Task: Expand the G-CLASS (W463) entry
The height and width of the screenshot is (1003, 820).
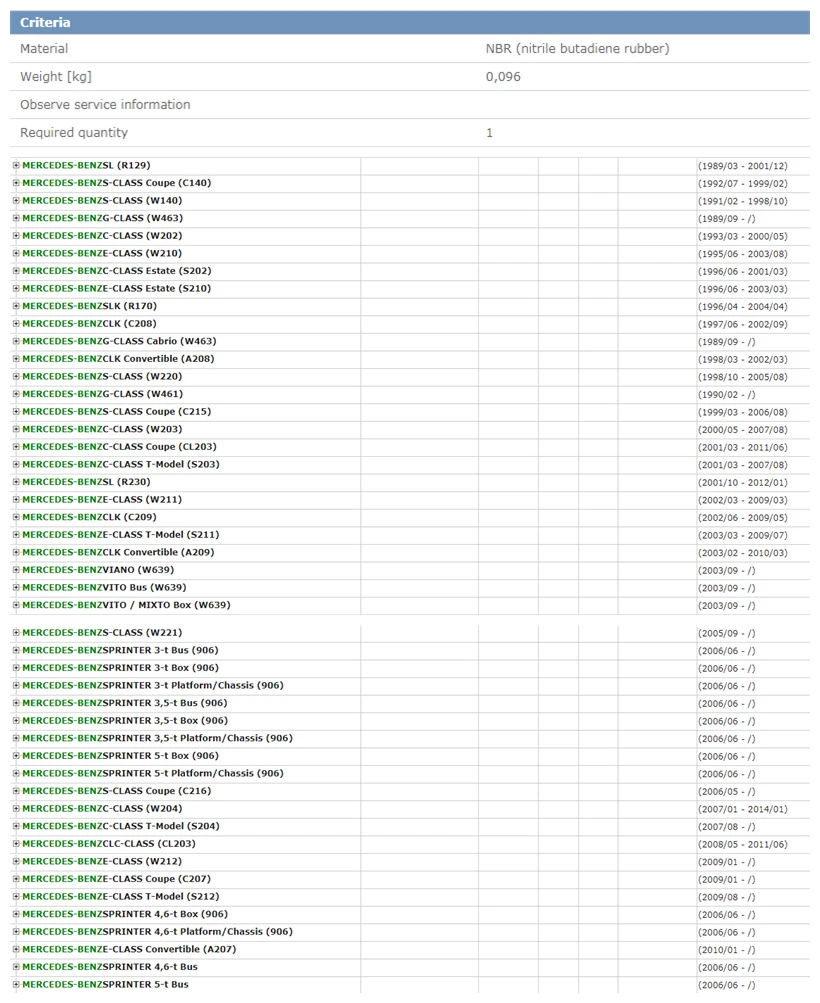Action: pyautogui.click(x=16, y=218)
